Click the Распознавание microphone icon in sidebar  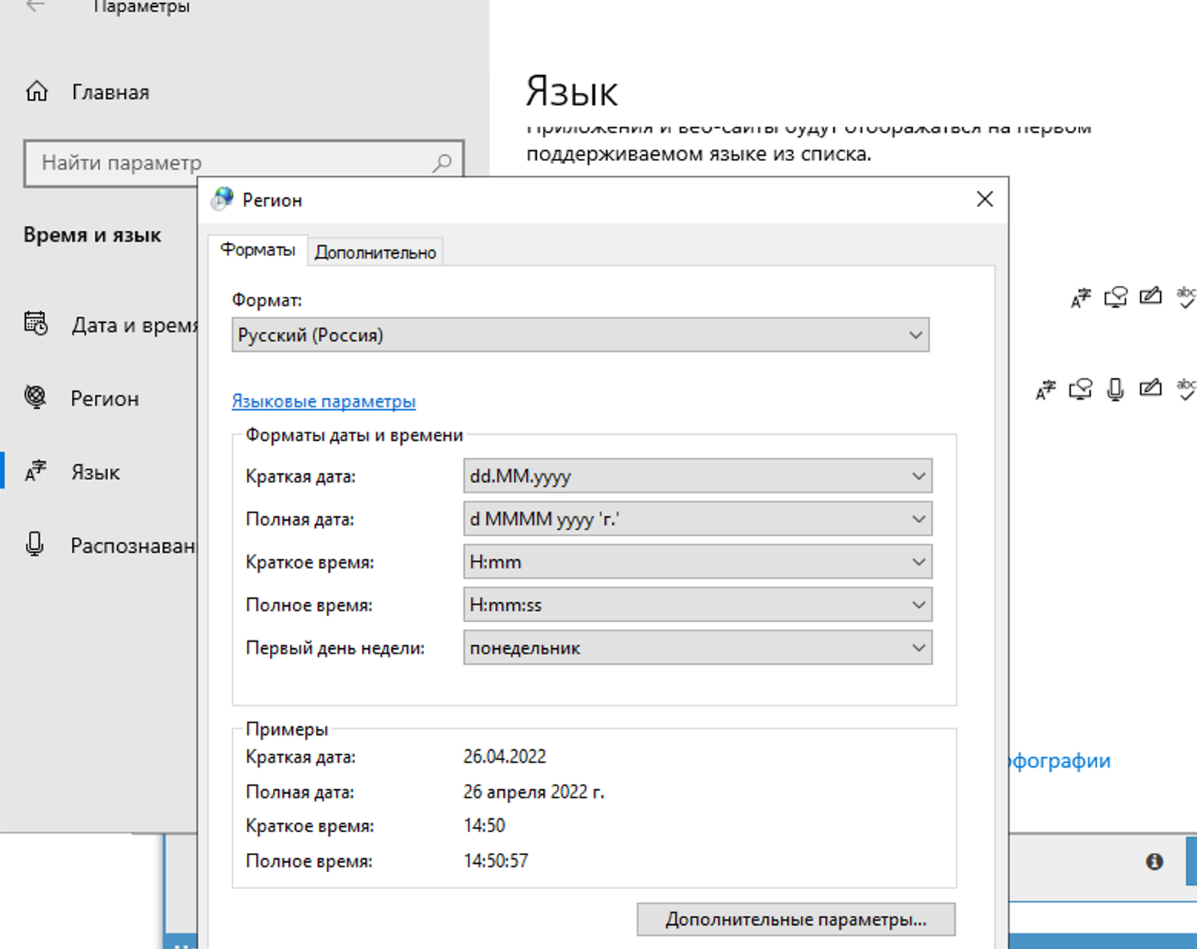pyautogui.click(x=36, y=545)
